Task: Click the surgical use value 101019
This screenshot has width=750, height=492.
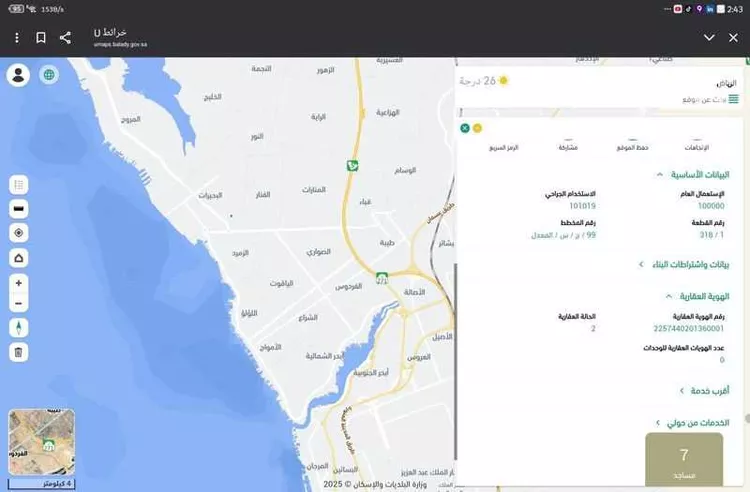Action: click(x=582, y=206)
